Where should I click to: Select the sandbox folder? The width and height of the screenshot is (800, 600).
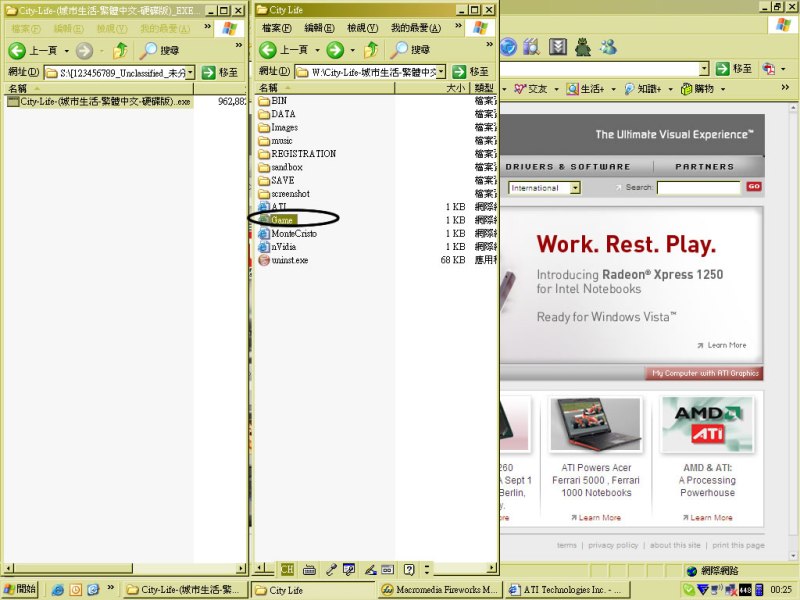[x=281, y=167]
